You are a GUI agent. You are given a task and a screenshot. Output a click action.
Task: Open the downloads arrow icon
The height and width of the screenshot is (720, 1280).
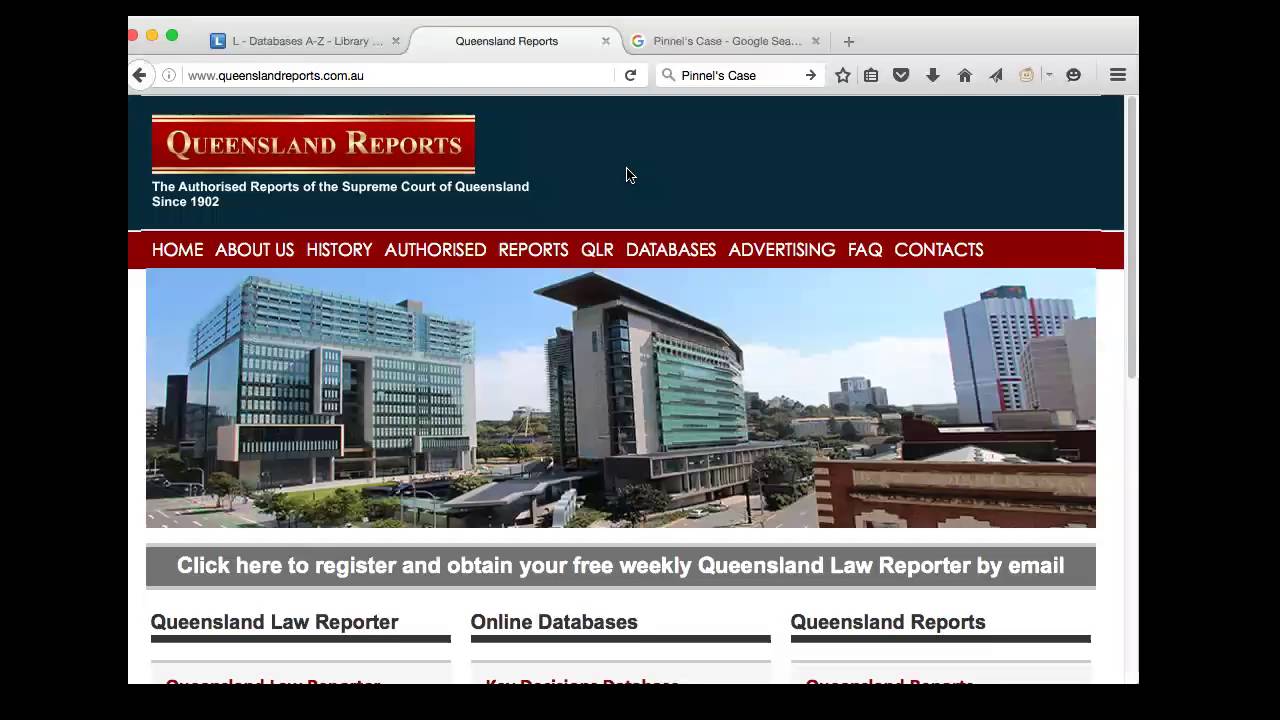(933, 75)
